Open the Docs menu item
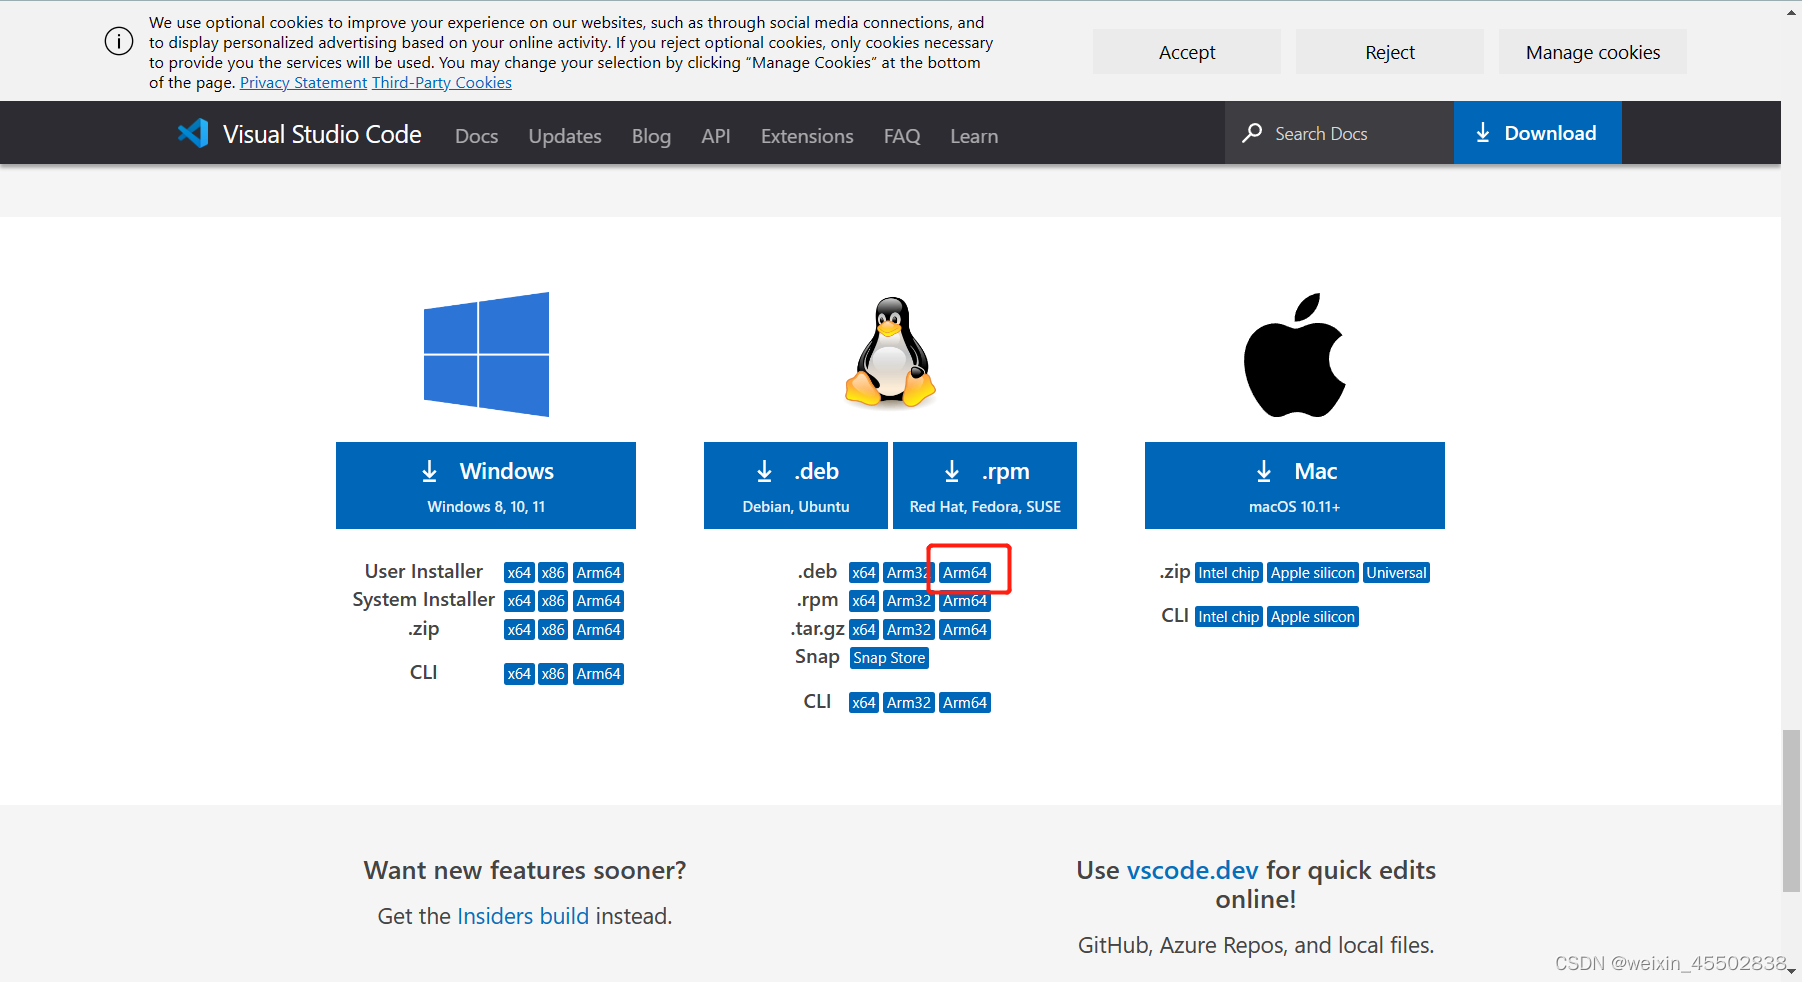1802x982 pixels. point(476,136)
